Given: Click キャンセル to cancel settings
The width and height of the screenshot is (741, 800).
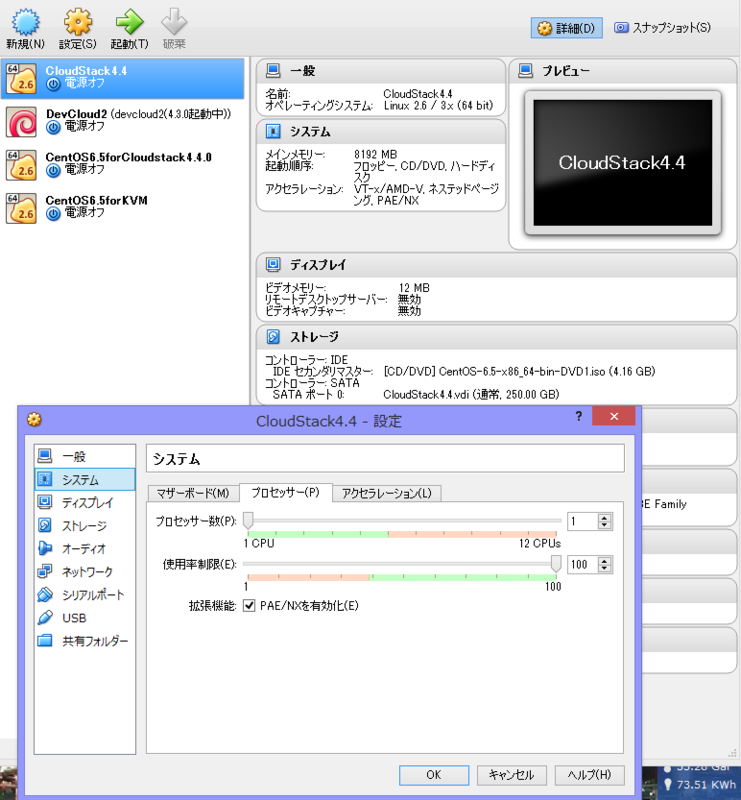Looking at the screenshot, I should pyautogui.click(x=511, y=775).
